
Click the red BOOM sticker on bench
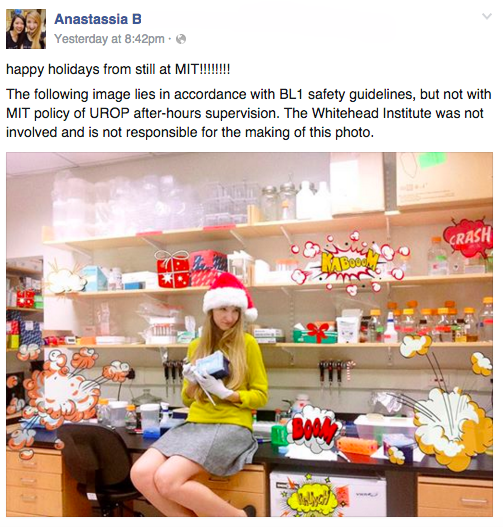[x=314, y=430]
